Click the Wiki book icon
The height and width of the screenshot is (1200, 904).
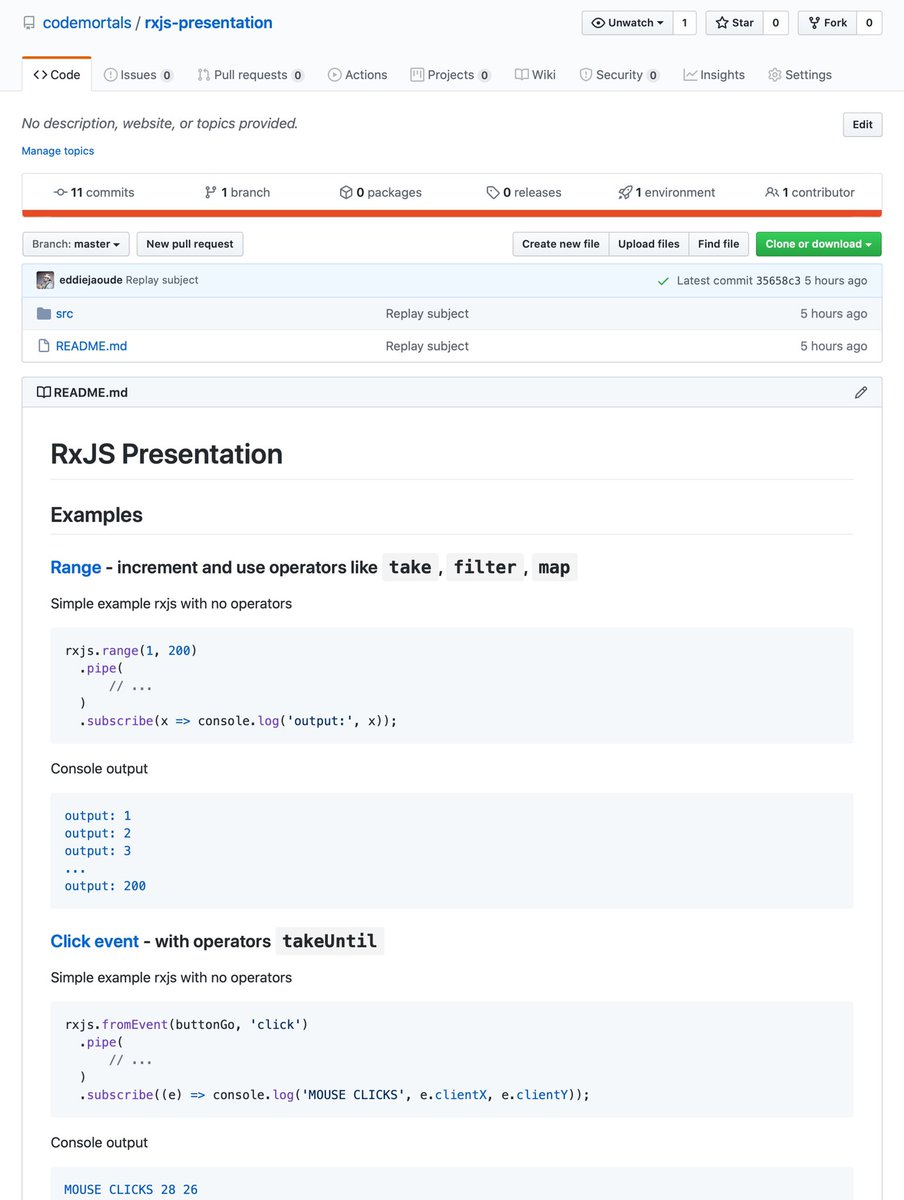coord(521,75)
